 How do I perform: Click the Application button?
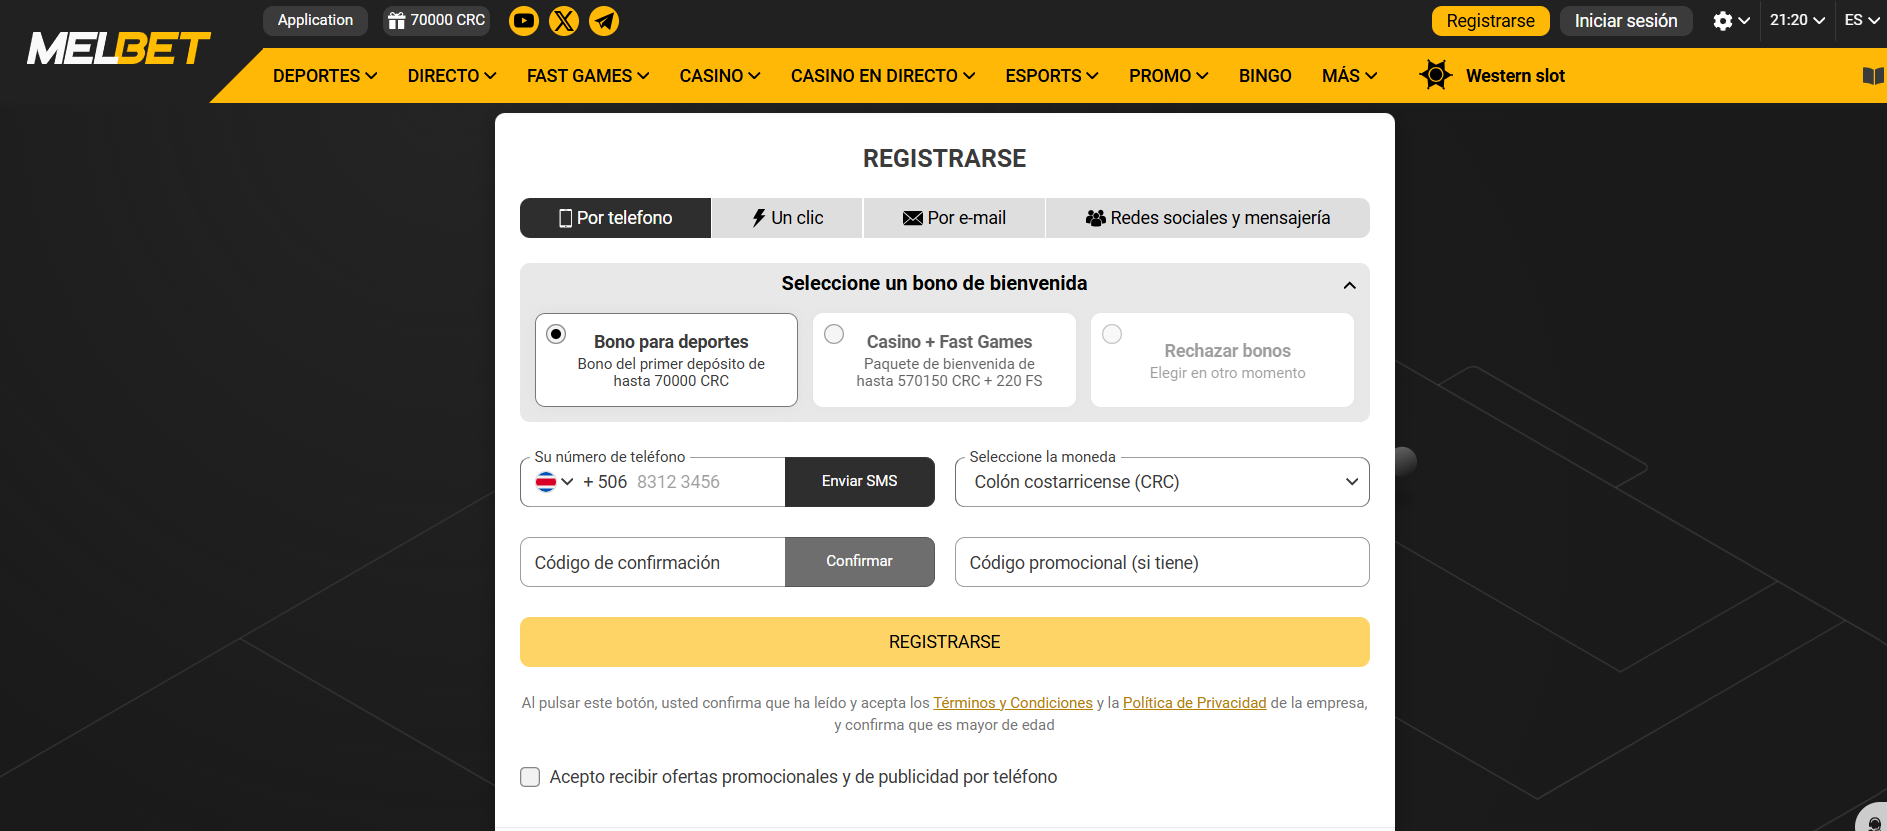315,20
